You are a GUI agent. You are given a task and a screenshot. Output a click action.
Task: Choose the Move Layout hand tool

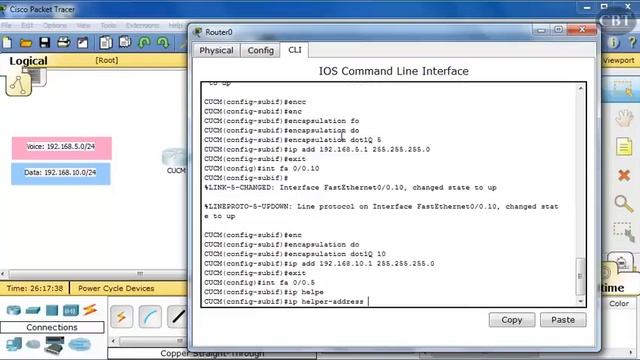click(x=624, y=118)
